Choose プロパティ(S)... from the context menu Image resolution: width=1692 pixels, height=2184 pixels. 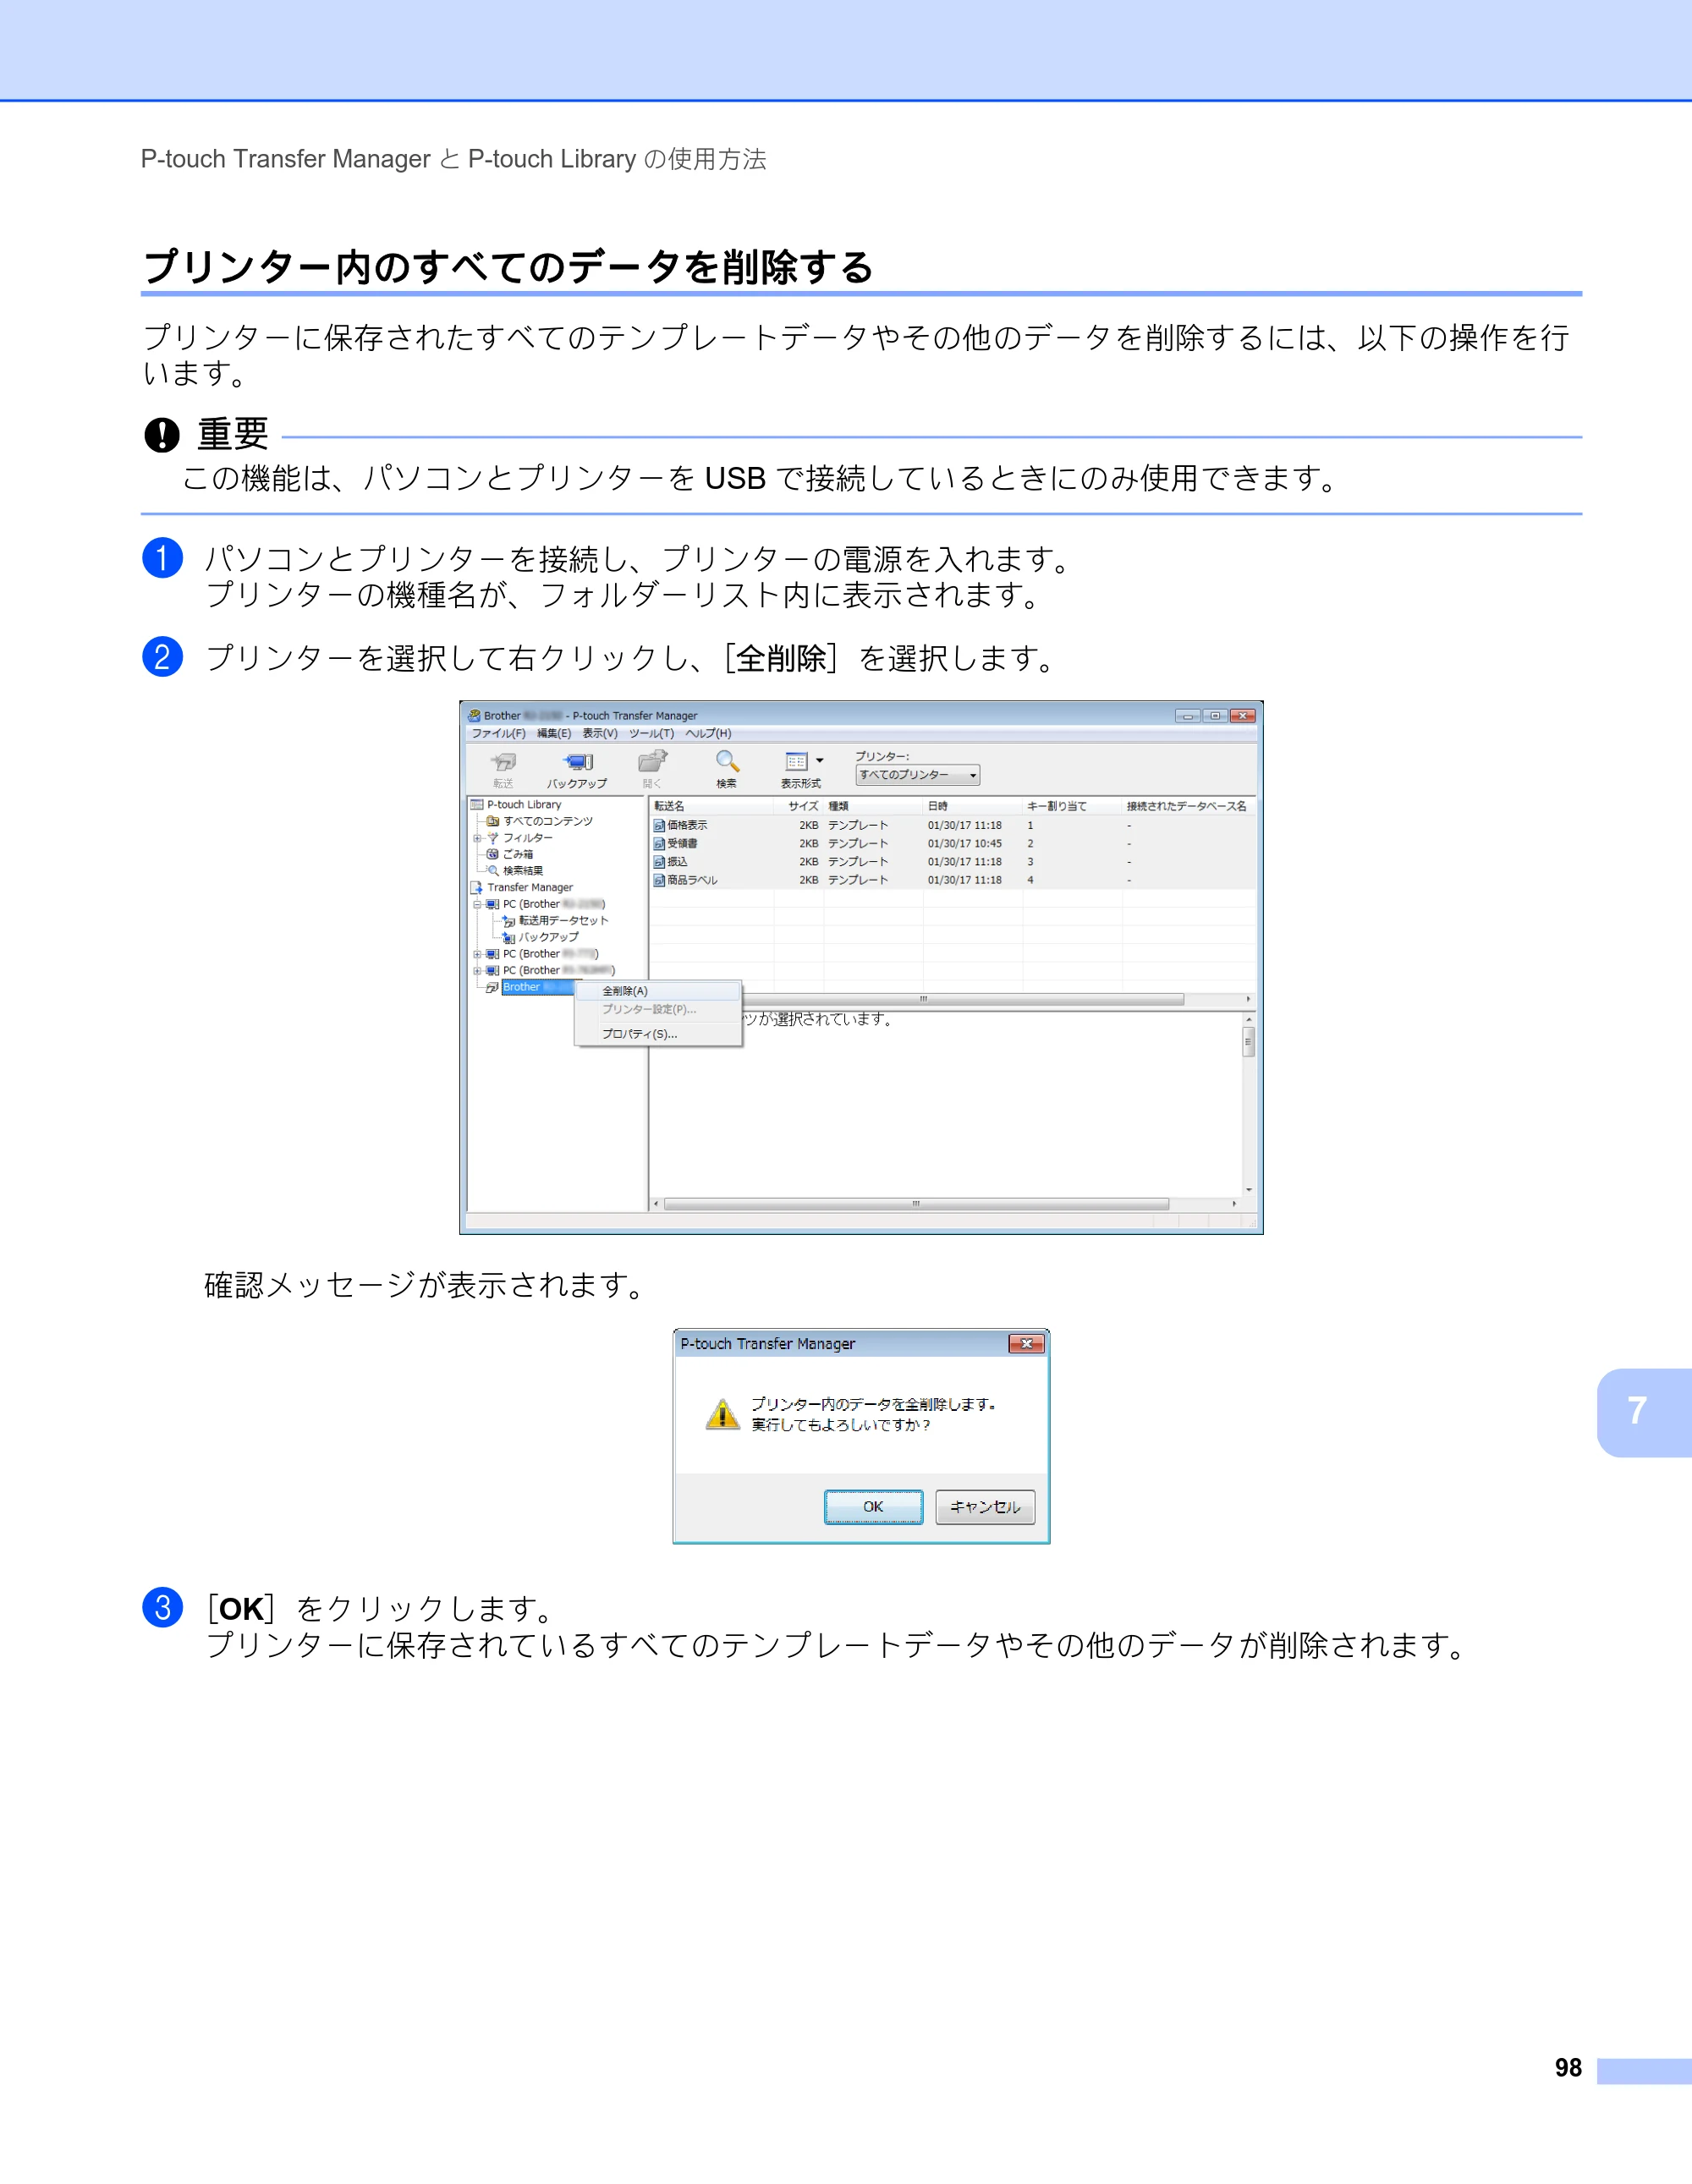coord(657,1034)
